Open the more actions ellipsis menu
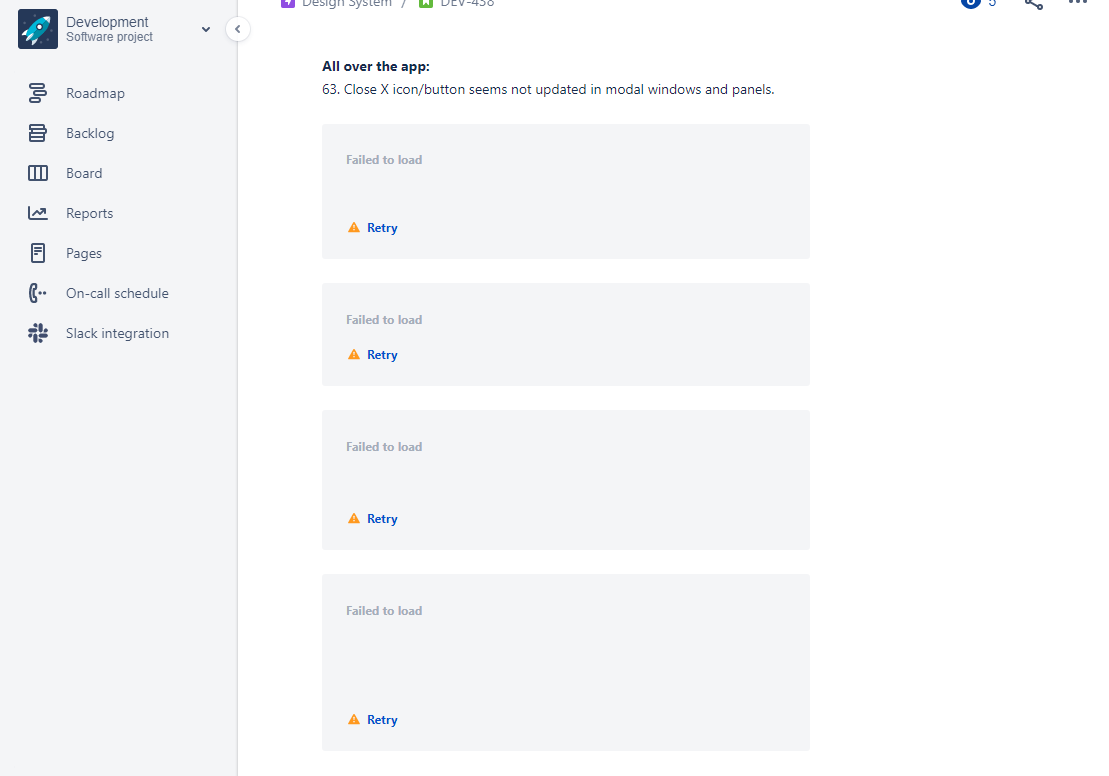 pos(1078,2)
